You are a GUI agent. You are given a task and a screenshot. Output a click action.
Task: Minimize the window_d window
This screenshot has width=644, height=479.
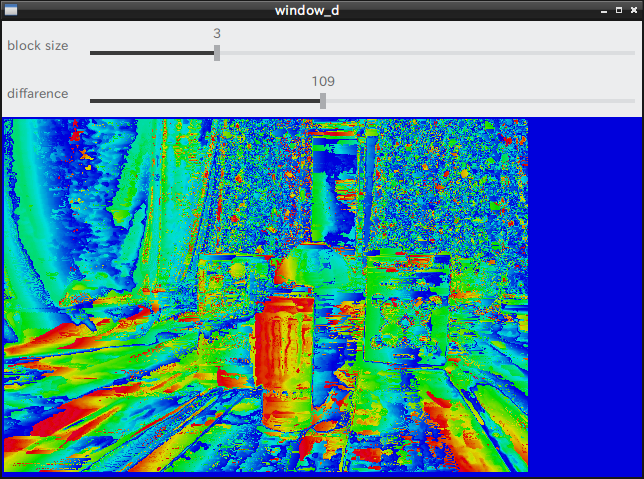pos(604,11)
